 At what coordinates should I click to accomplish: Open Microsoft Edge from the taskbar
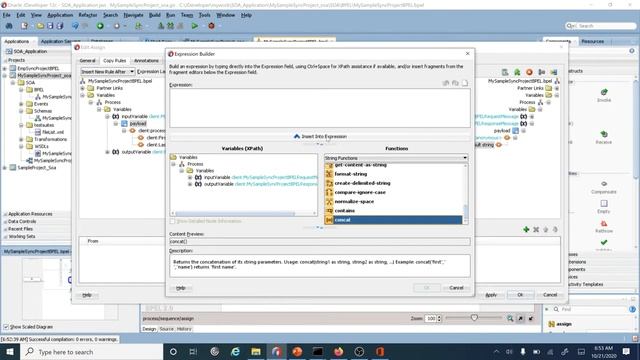point(235,351)
